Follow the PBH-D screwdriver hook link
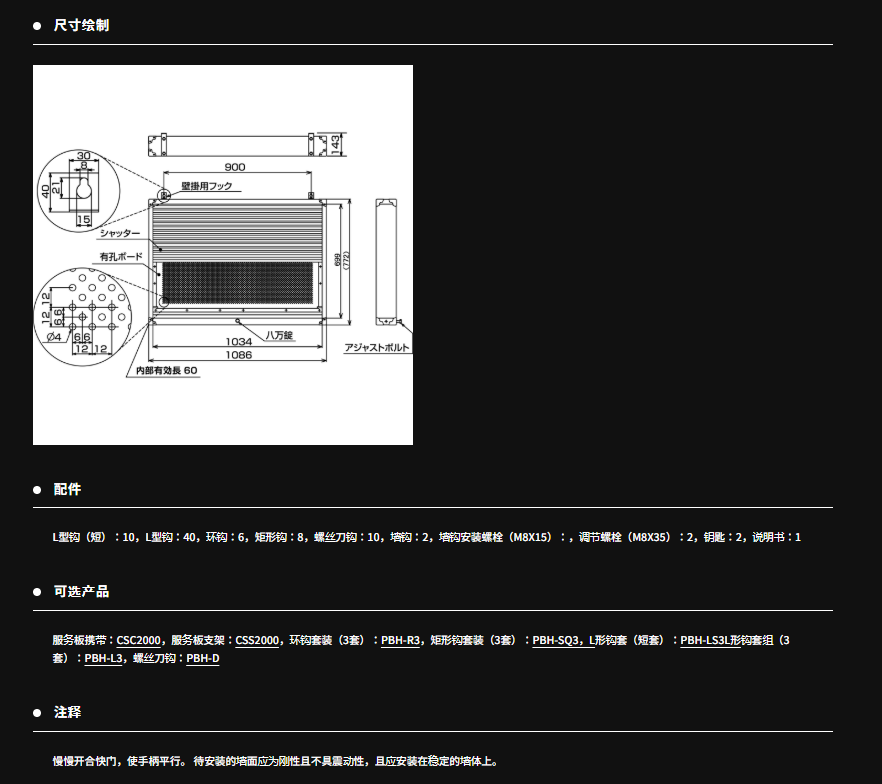882x784 pixels. point(202,659)
